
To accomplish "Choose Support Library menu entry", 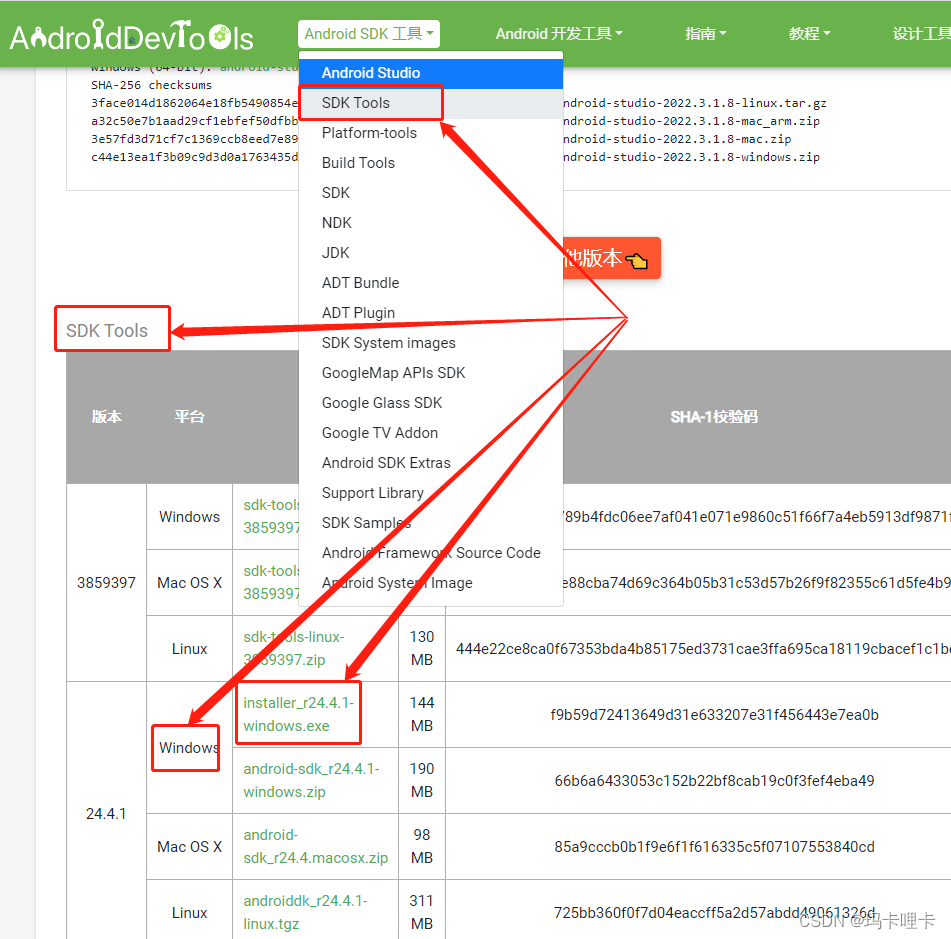I will point(431,493).
